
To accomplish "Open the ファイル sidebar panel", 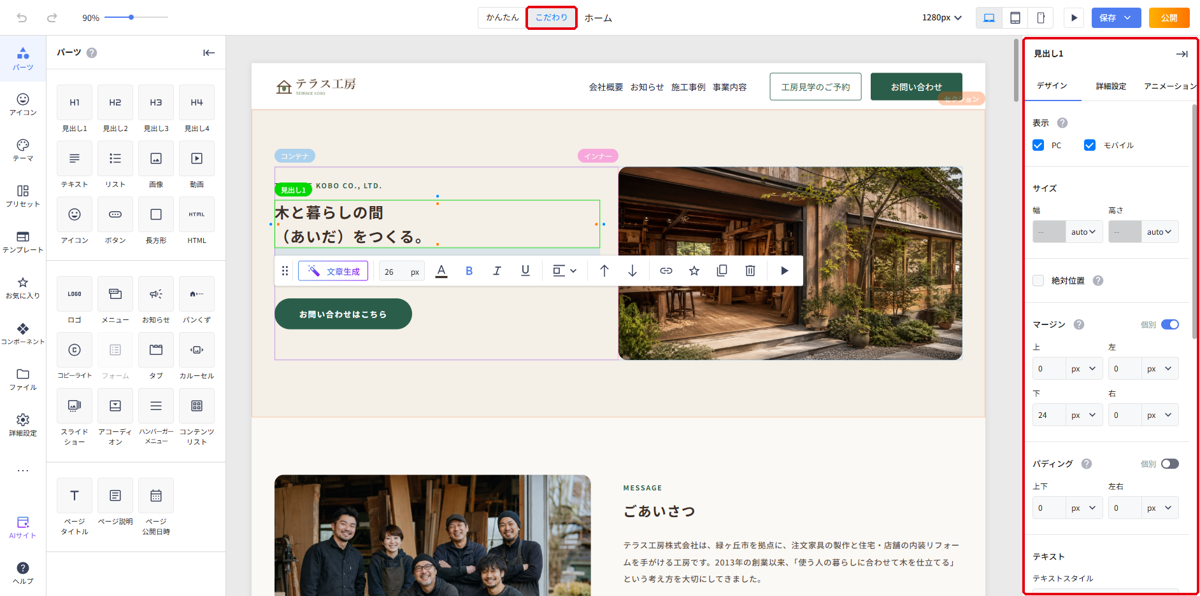I will [x=22, y=380].
